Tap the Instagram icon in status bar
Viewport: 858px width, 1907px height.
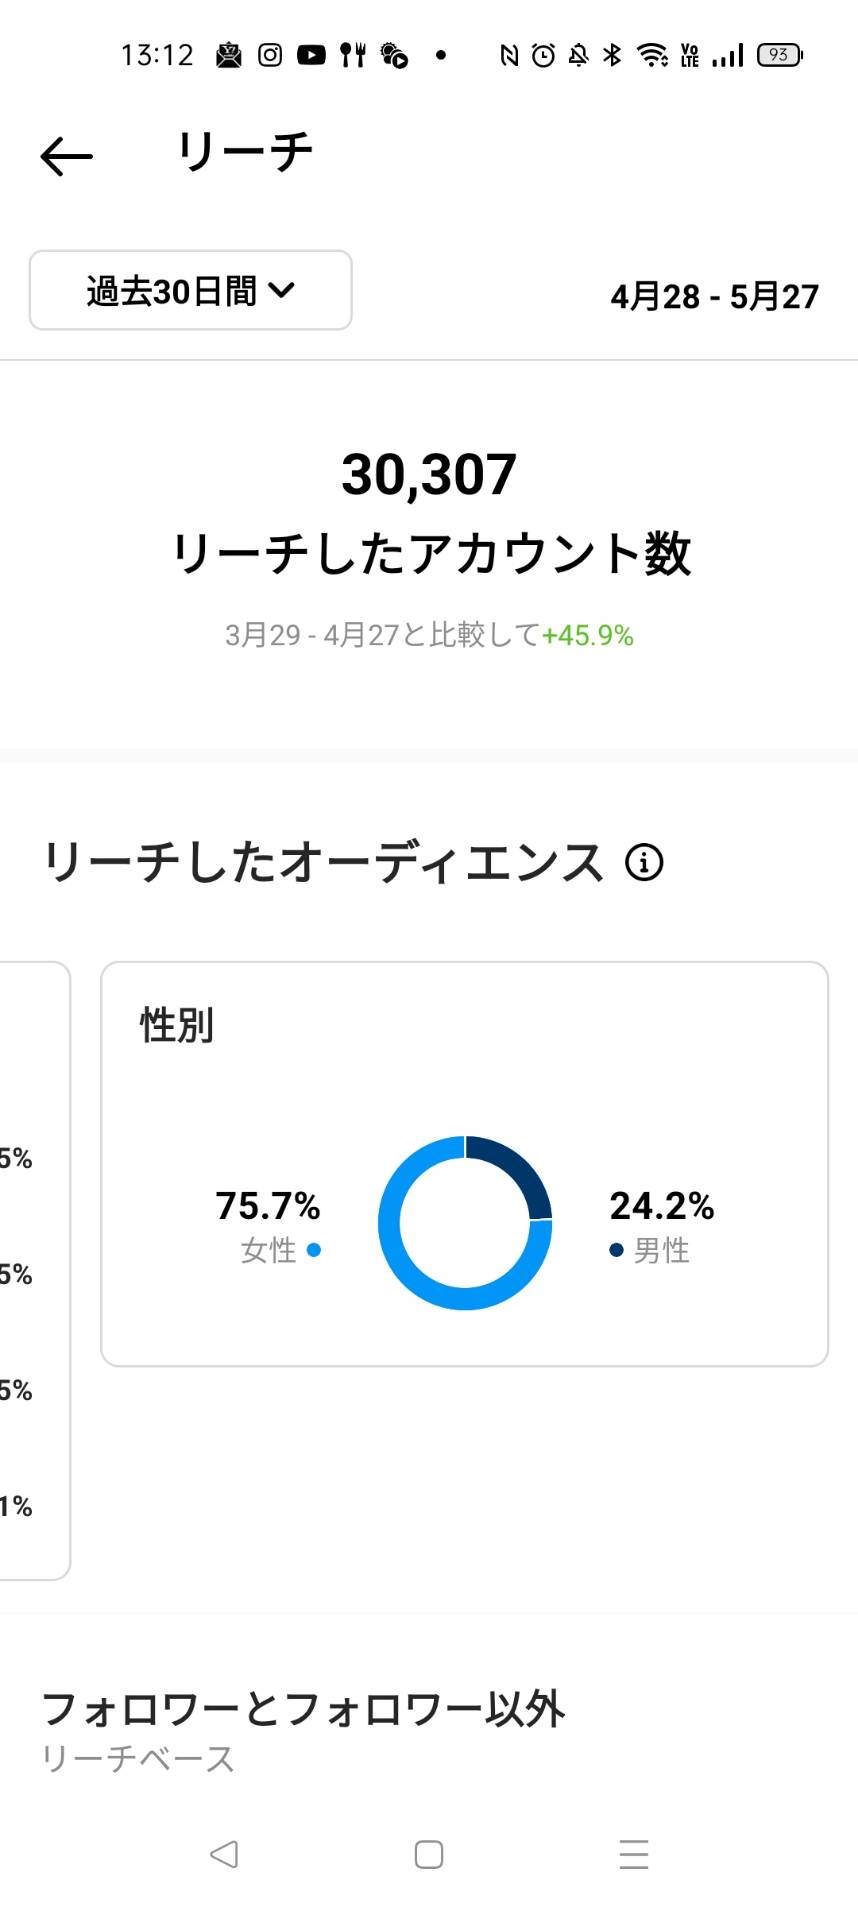tap(270, 55)
